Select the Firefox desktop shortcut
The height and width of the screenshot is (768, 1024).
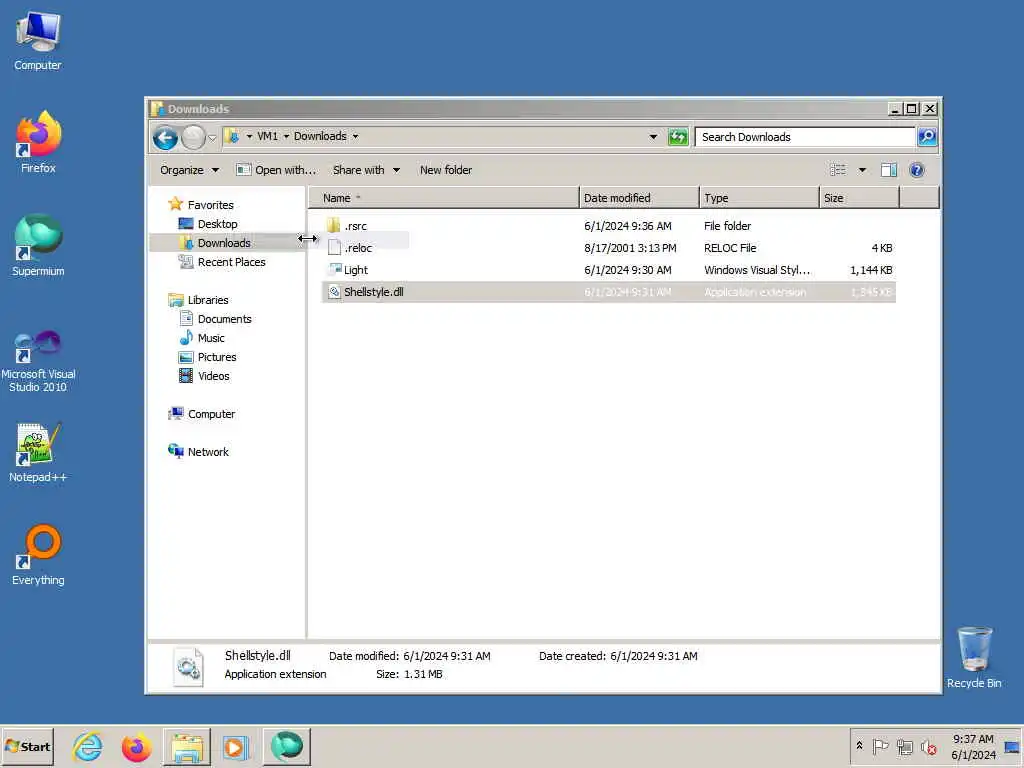point(38,142)
